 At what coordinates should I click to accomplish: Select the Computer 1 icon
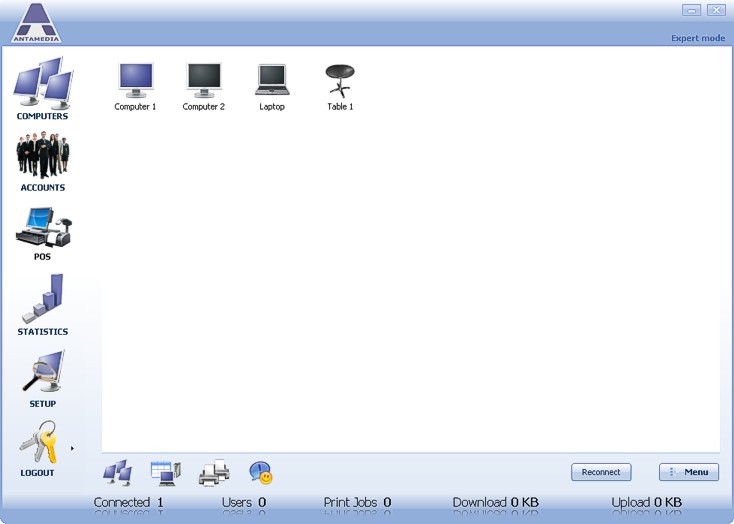point(135,80)
